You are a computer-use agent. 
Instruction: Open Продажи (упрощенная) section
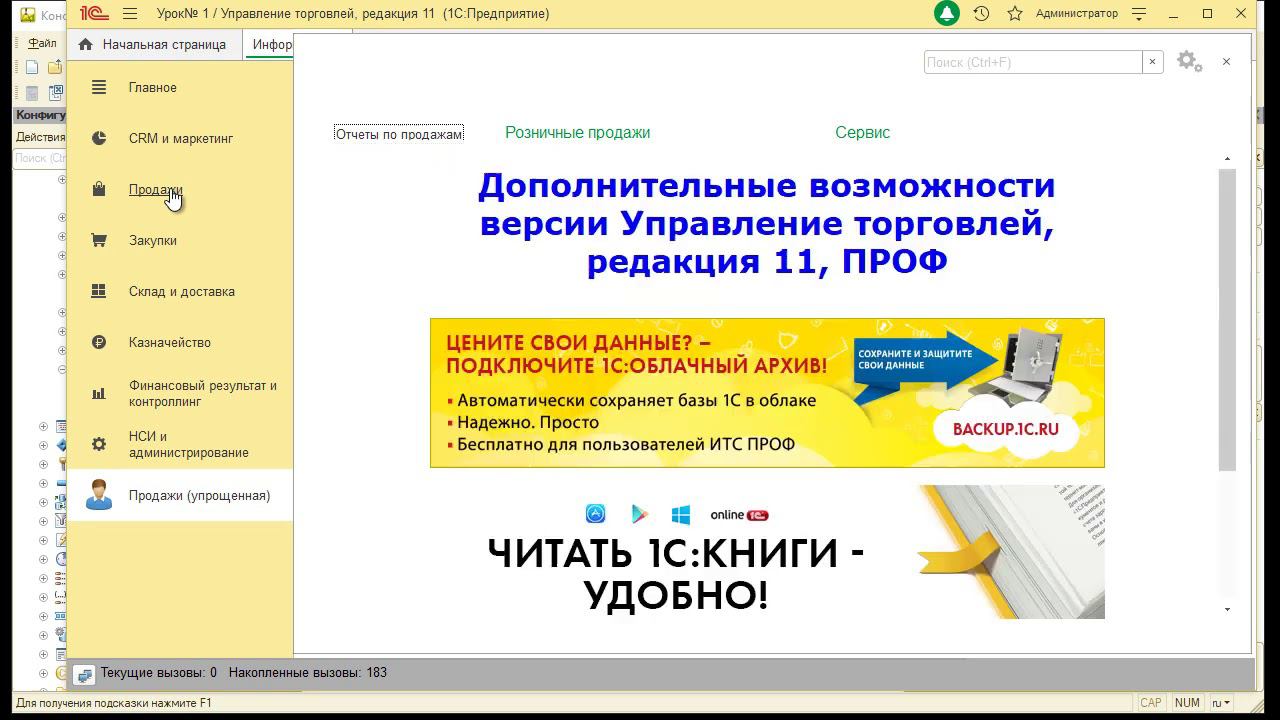pos(180,495)
